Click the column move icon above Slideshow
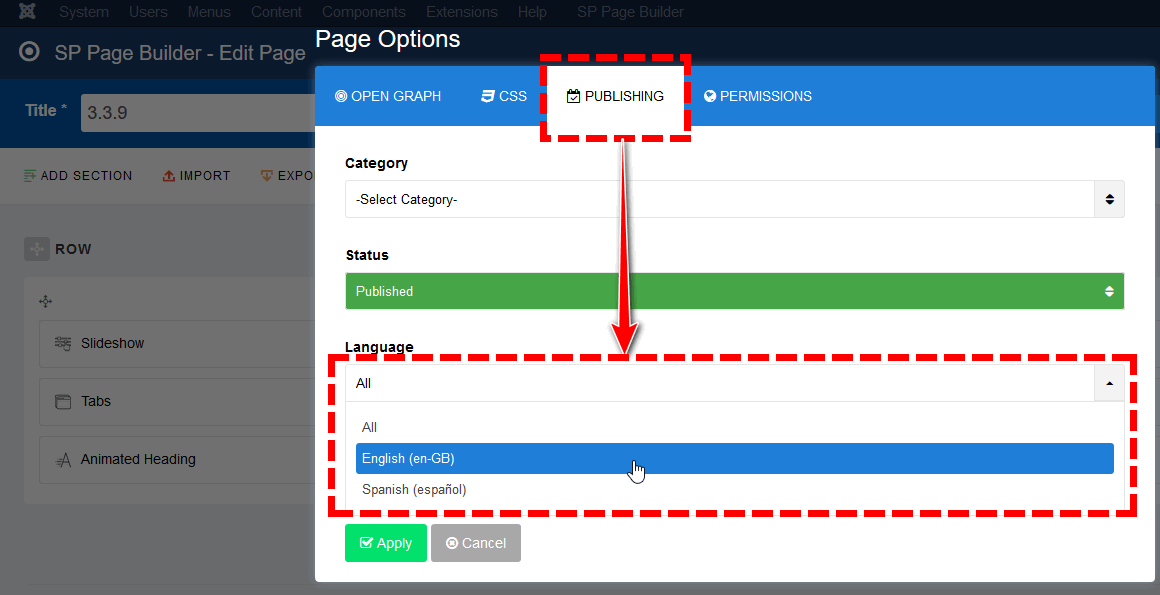Screen dimensions: 1160x595 [x=45, y=301]
